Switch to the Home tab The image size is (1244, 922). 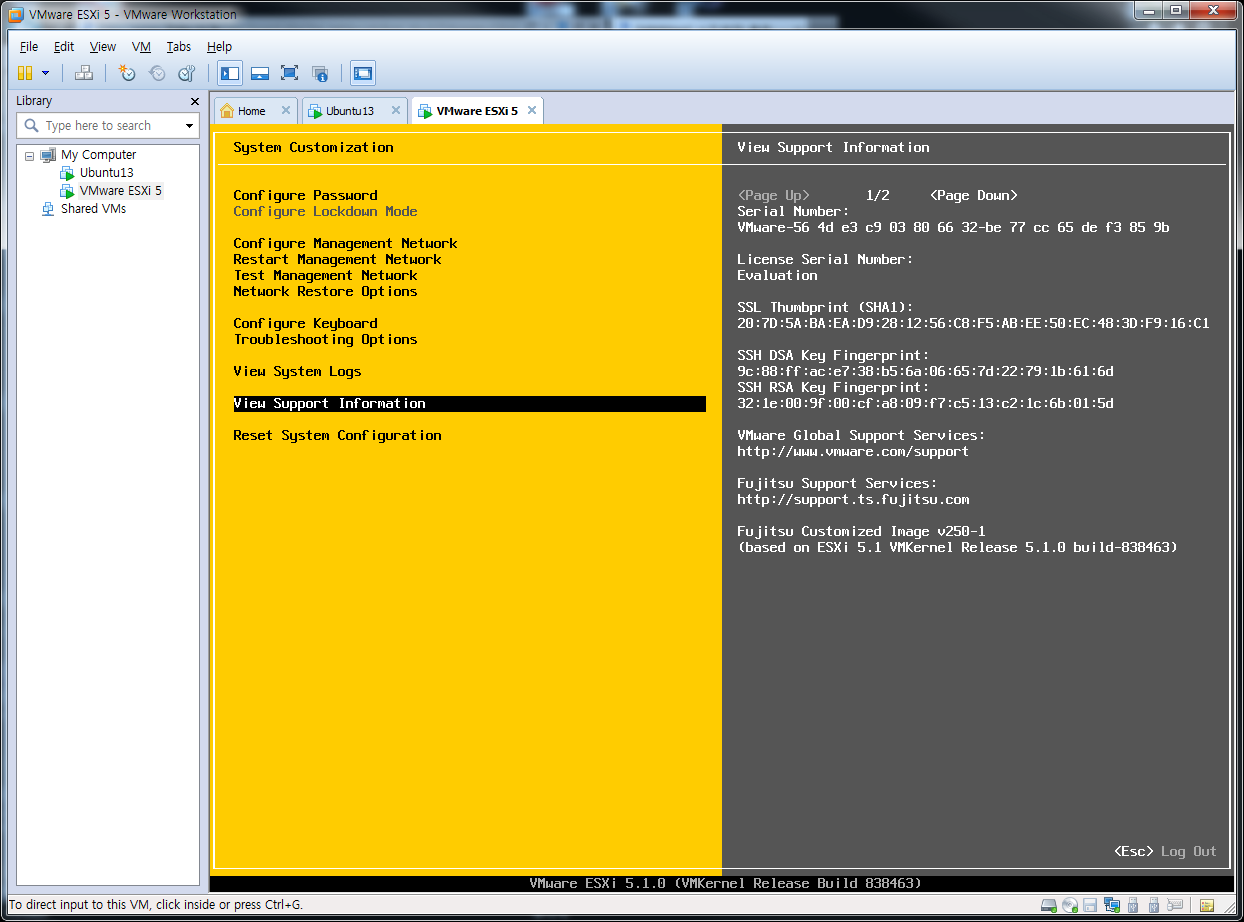coord(251,111)
